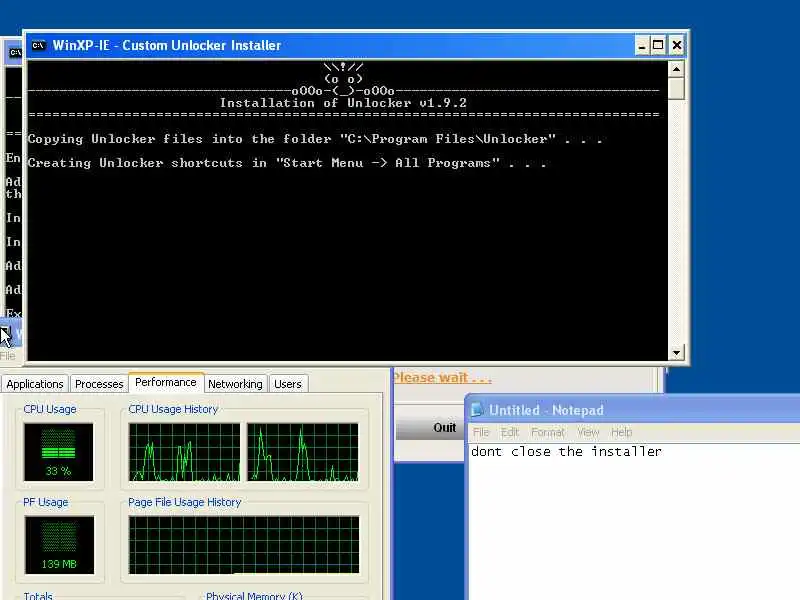Click the Untitled - Notepad title bar
800x600 pixels.
point(633,410)
